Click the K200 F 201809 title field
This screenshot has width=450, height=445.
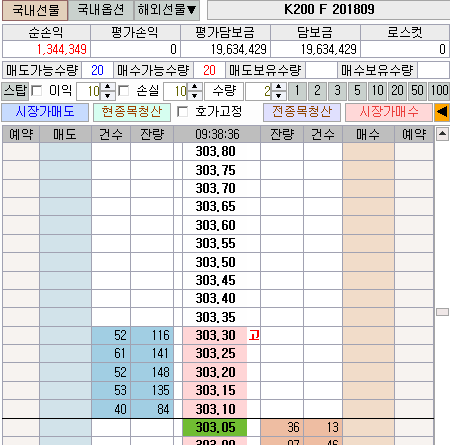click(329, 10)
